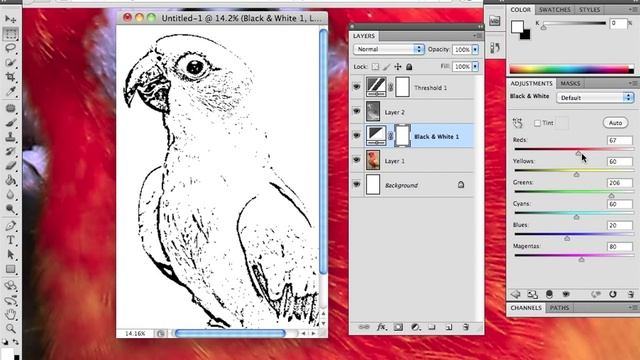
Task: Open the Color panel options menu
Action: 633,9
